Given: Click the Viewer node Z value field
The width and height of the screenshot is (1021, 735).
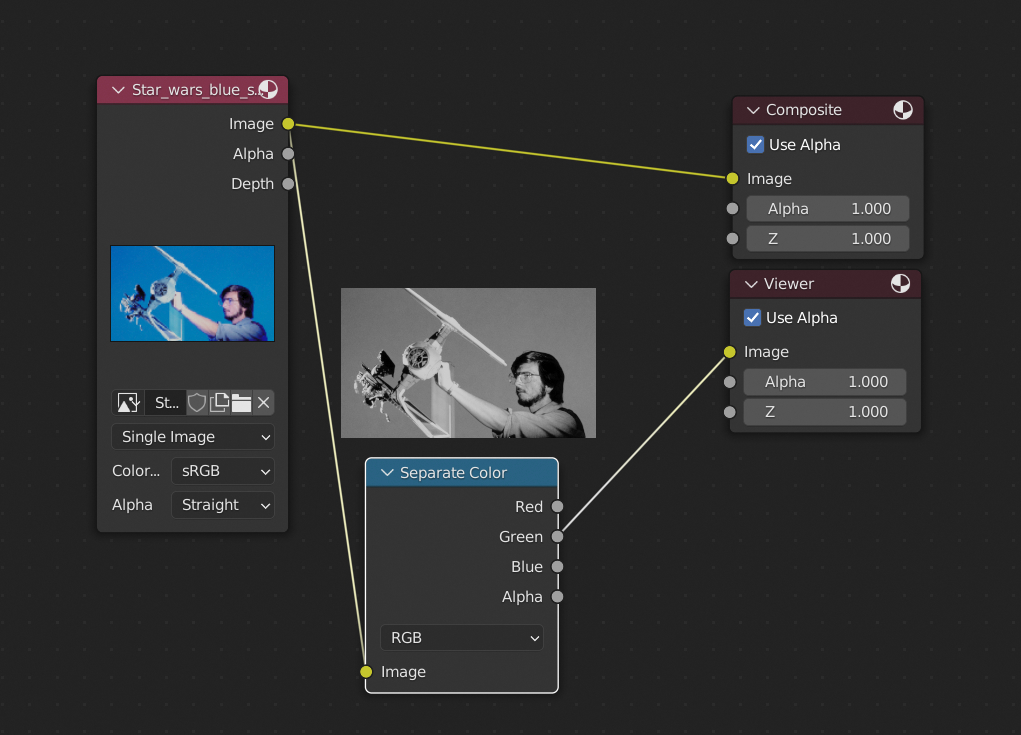Looking at the screenshot, I should tap(825, 412).
